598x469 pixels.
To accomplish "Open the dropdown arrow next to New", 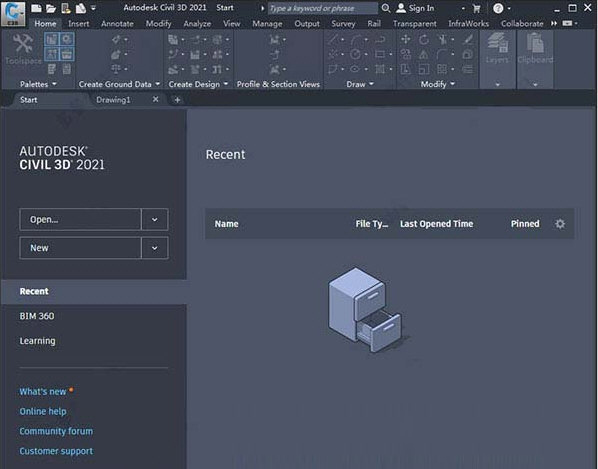I will tap(154, 248).
